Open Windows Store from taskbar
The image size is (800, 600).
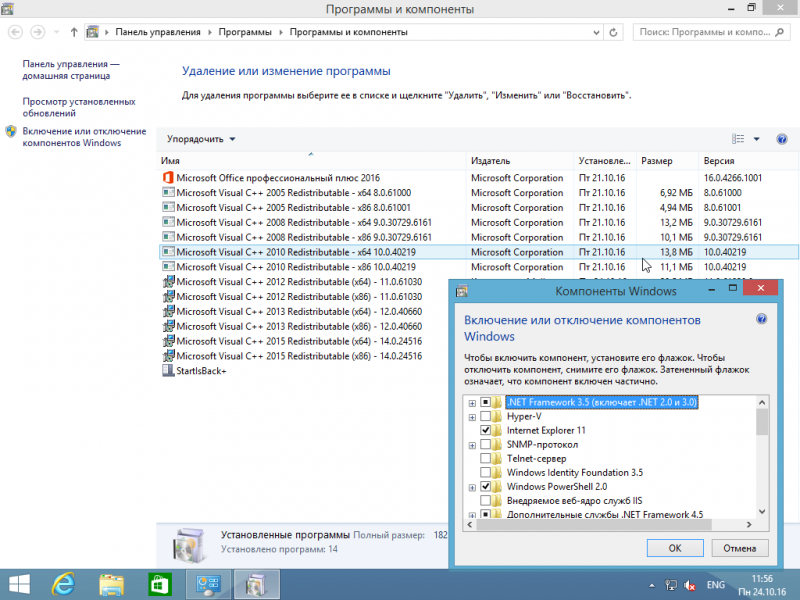point(160,585)
